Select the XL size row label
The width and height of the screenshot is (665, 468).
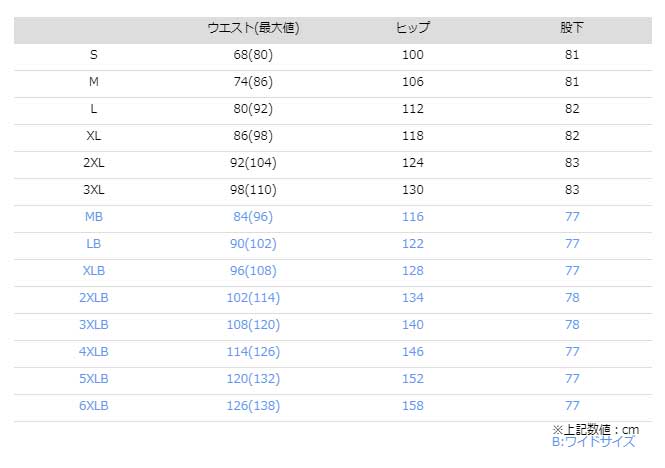(x=94, y=136)
